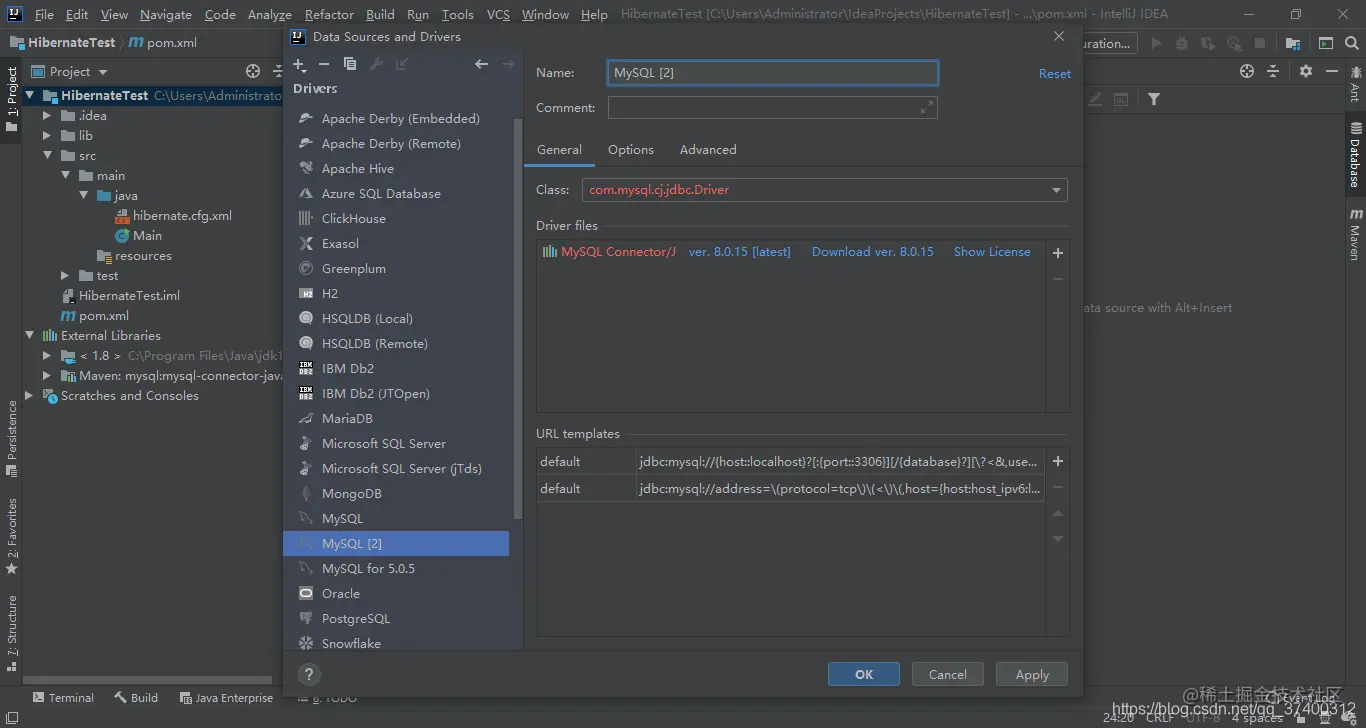The height and width of the screenshot is (728, 1366).
Task: Click Download ver. 8.0.15 link
Action: [873, 252]
